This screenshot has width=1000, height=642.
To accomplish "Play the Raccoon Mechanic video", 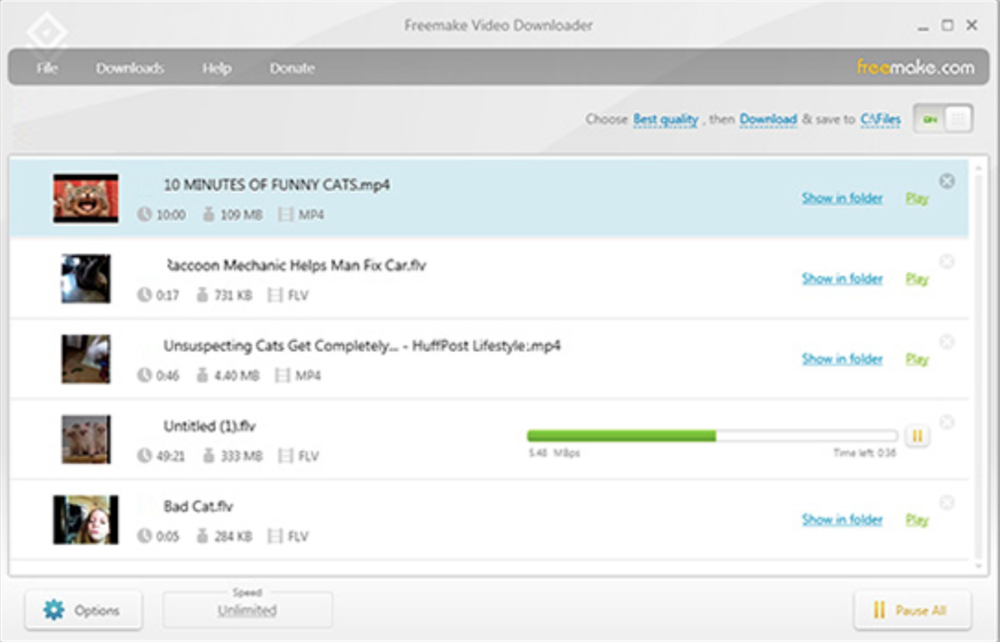I will tap(916, 279).
